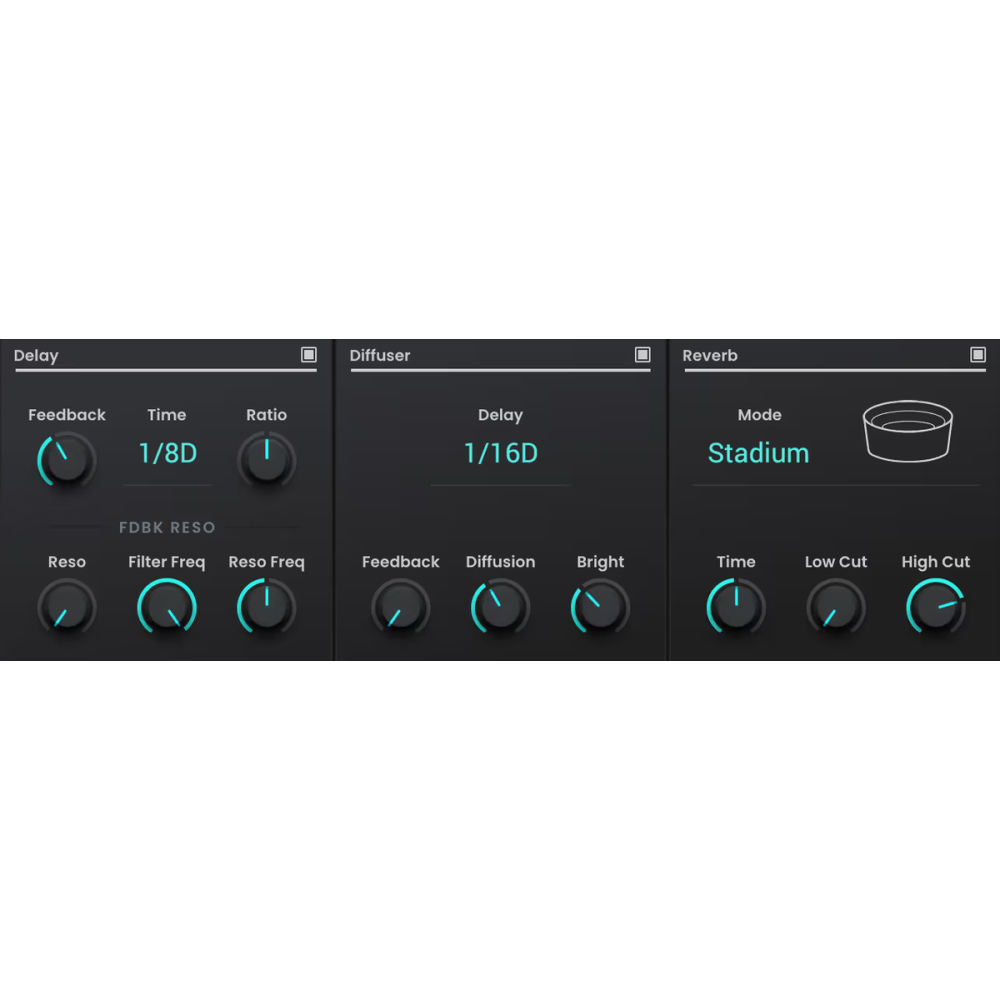Click the Filter Freq knob

click(166, 607)
